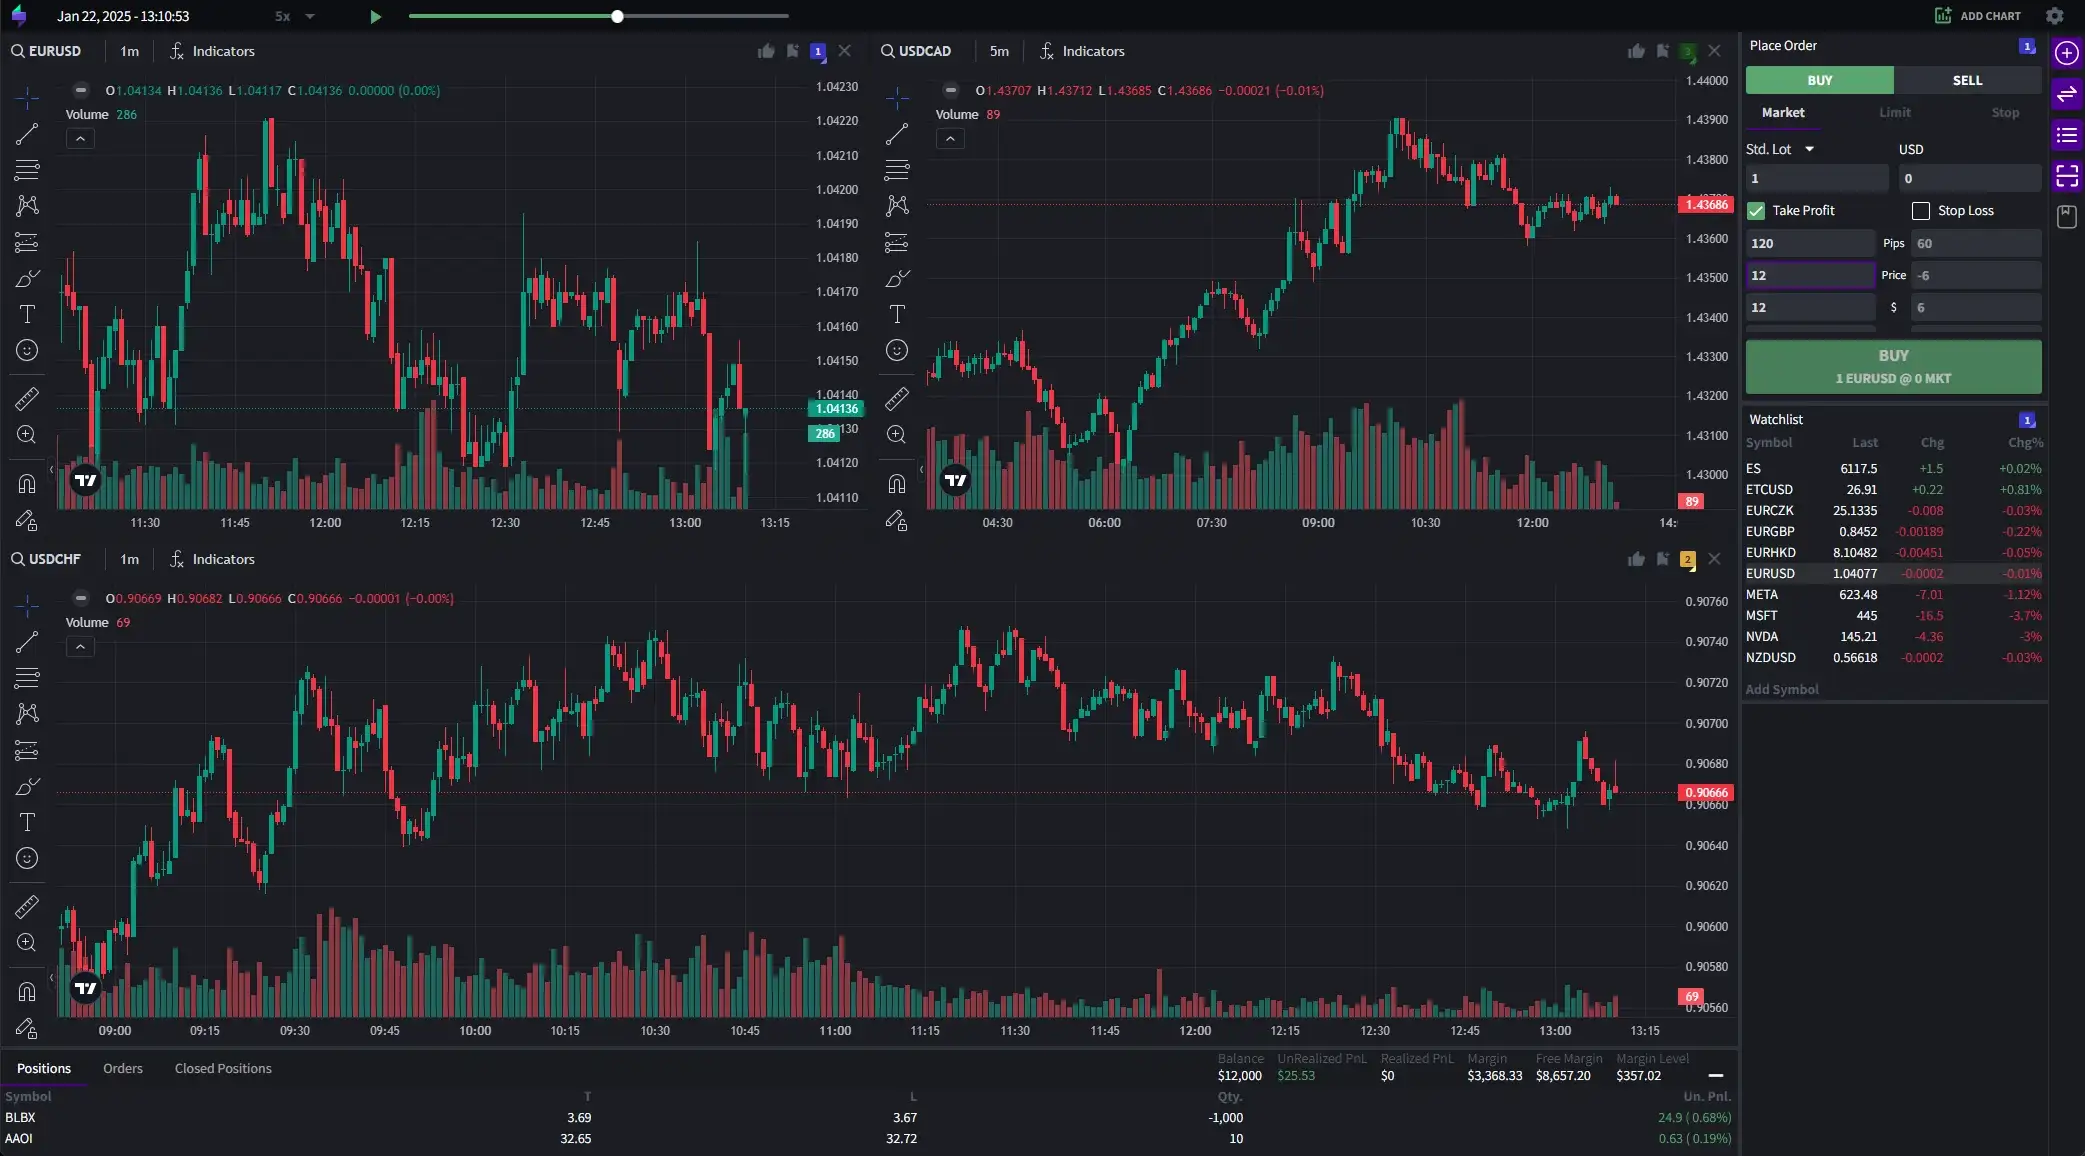Collapse the USDCHF volume pane chevron

tap(79, 646)
